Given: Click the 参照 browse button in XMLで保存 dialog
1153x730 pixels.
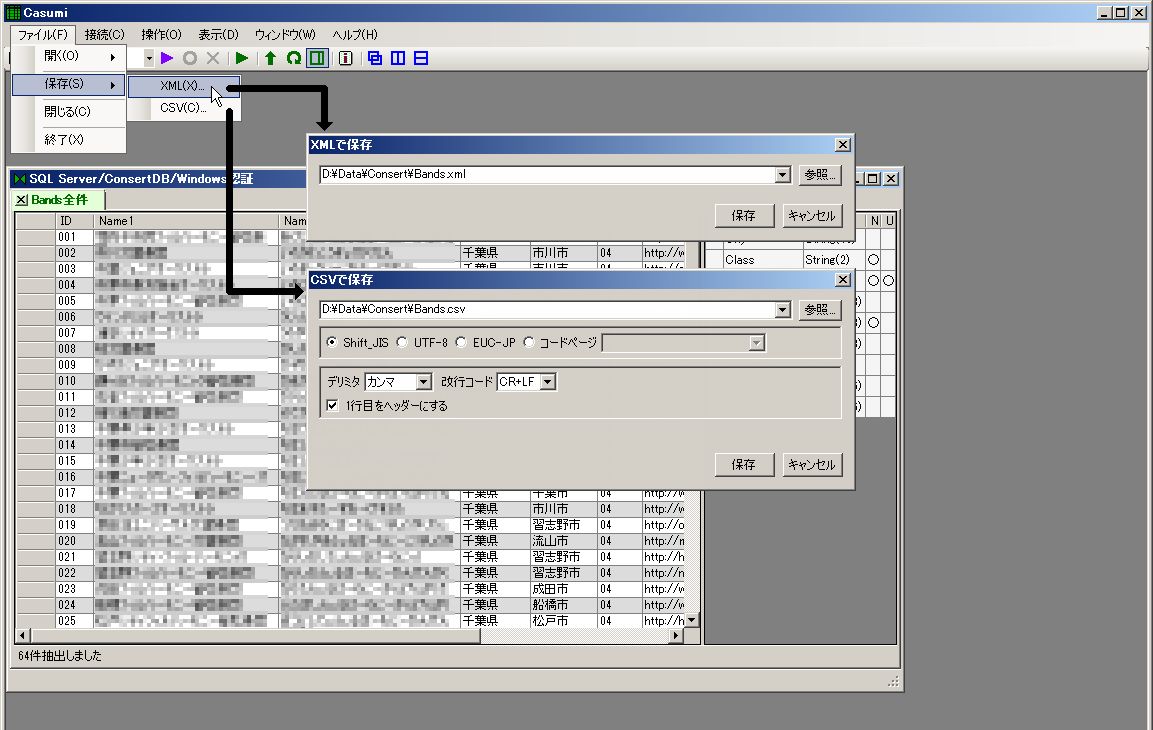Looking at the screenshot, I should point(821,175).
